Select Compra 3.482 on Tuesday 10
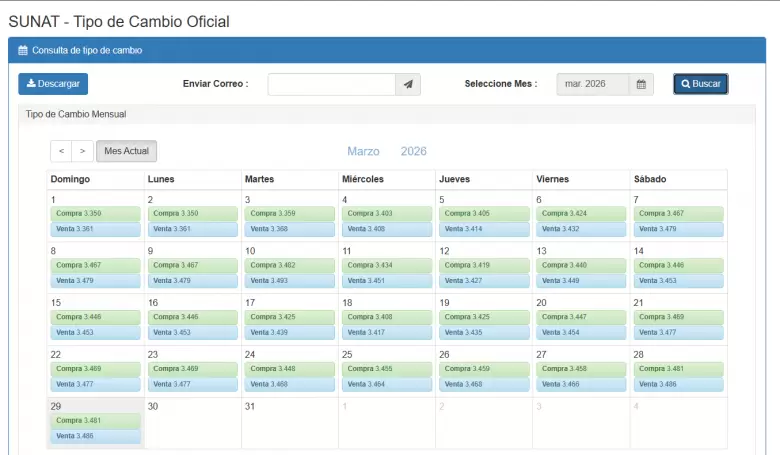 289,265
